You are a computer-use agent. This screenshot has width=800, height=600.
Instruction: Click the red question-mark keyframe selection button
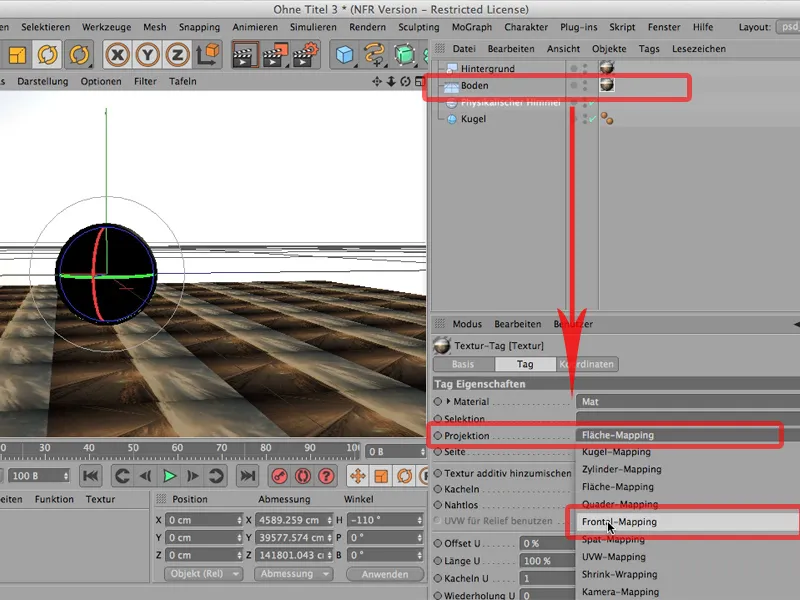click(x=326, y=476)
